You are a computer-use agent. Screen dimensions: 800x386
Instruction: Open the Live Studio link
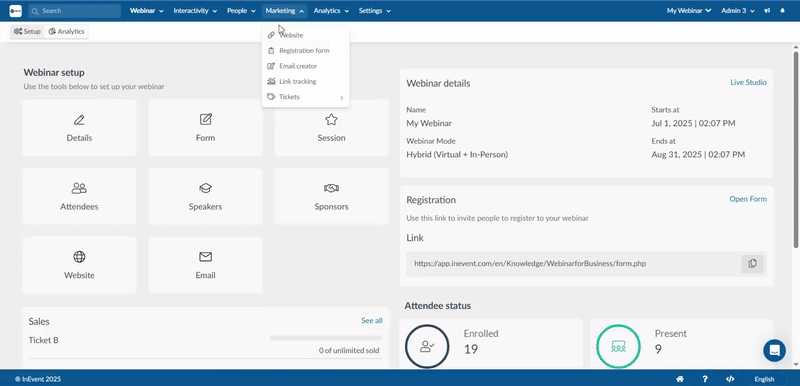748,82
